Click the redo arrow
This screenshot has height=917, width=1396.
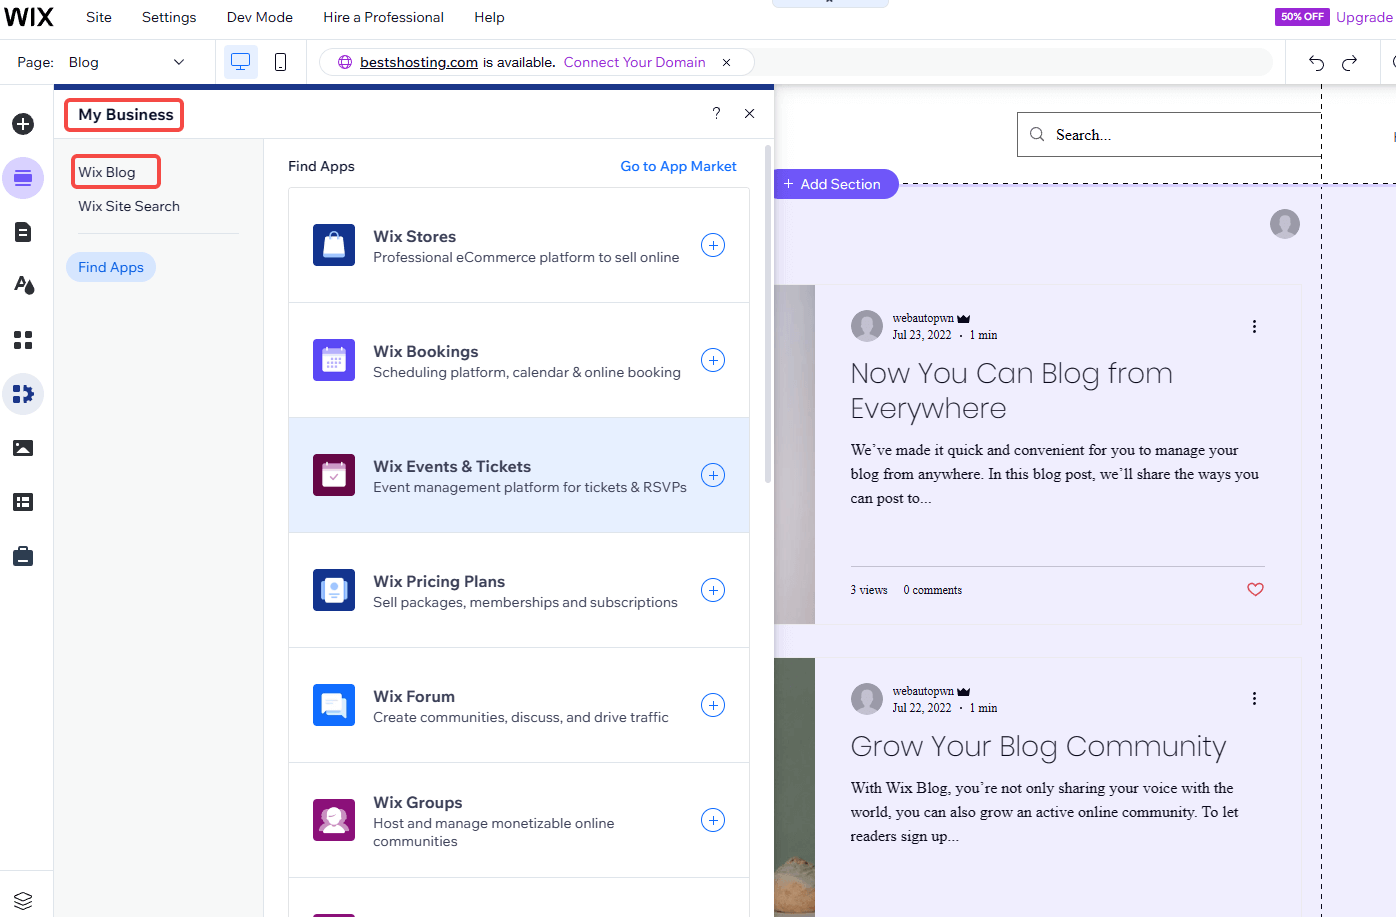tap(1349, 63)
